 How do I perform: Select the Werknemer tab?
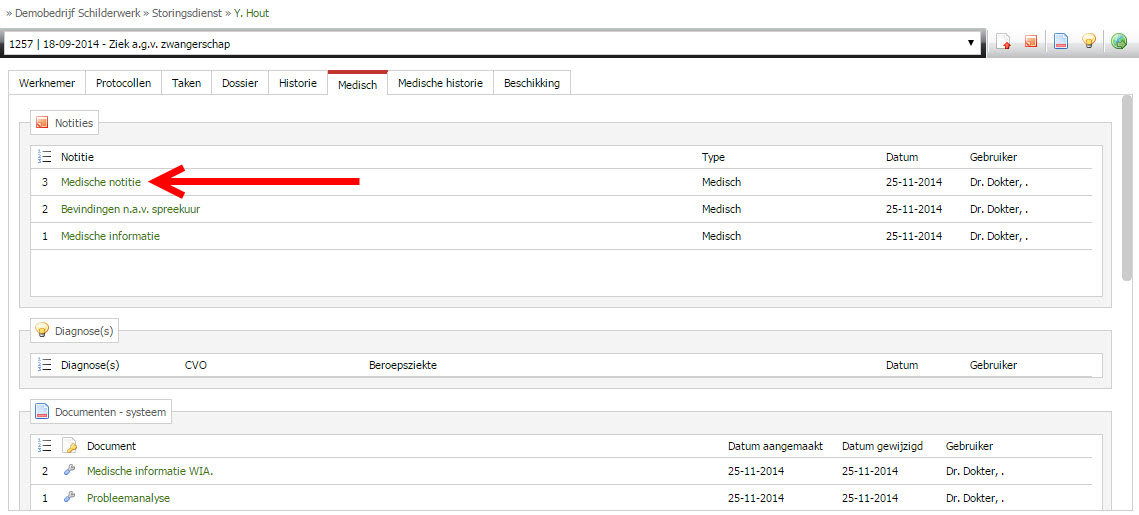point(46,83)
